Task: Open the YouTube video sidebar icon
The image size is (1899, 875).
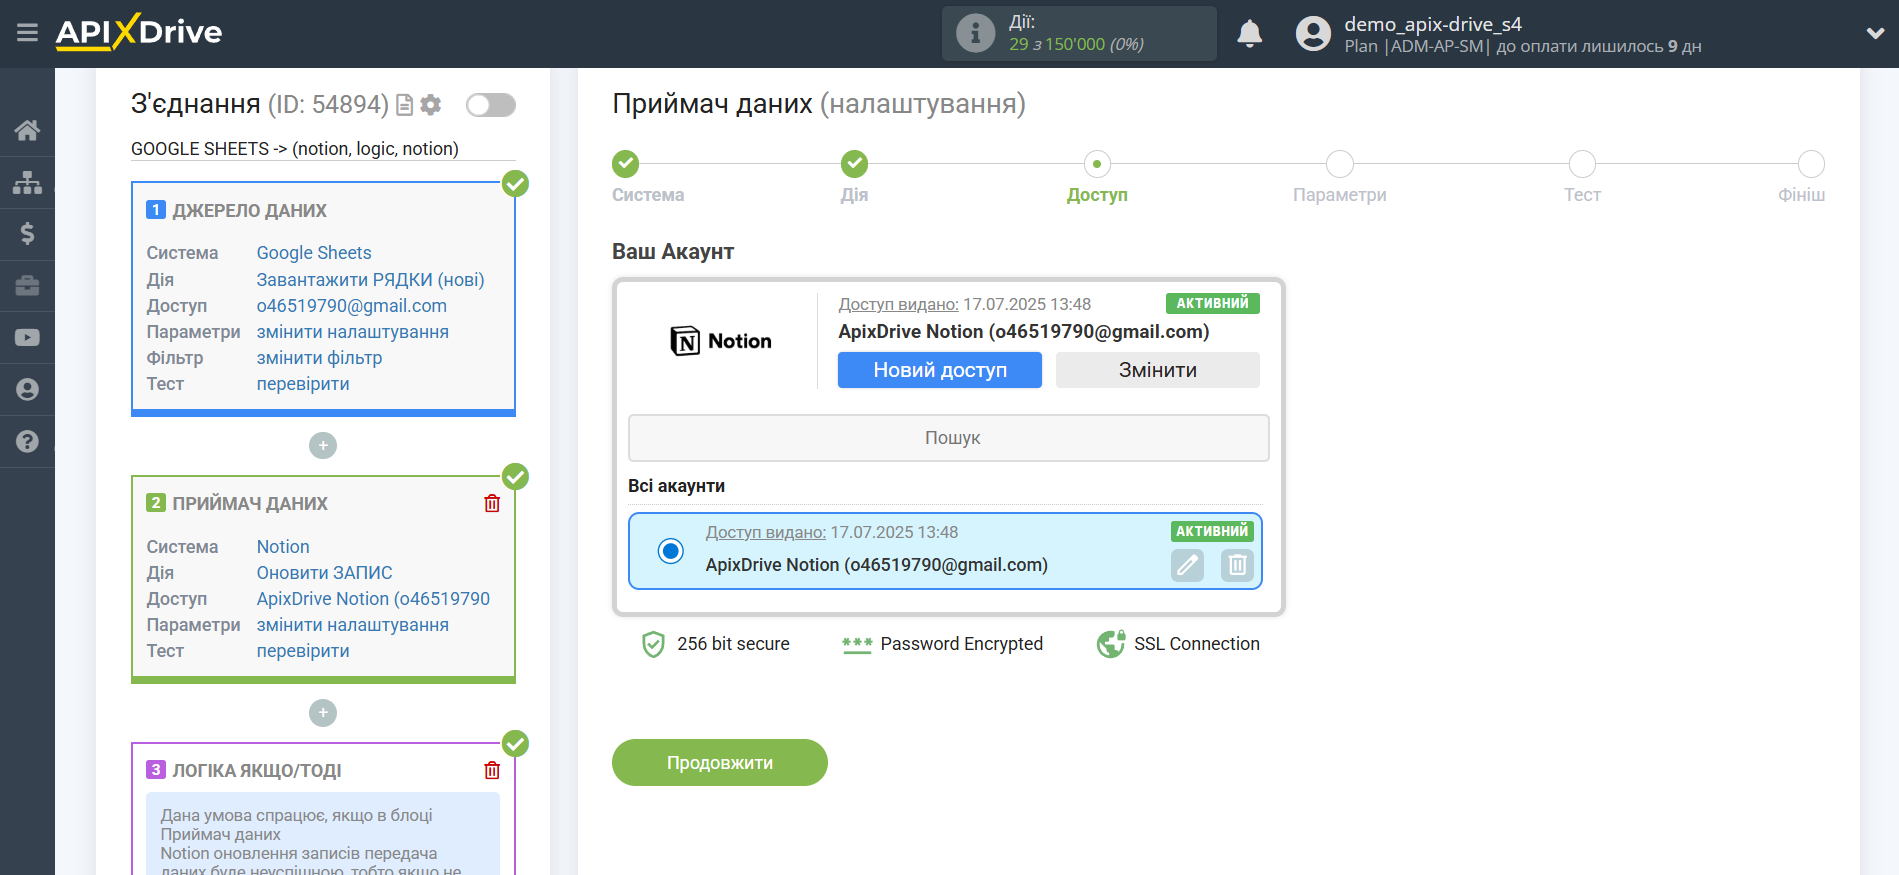Action: (x=27, y=338)
